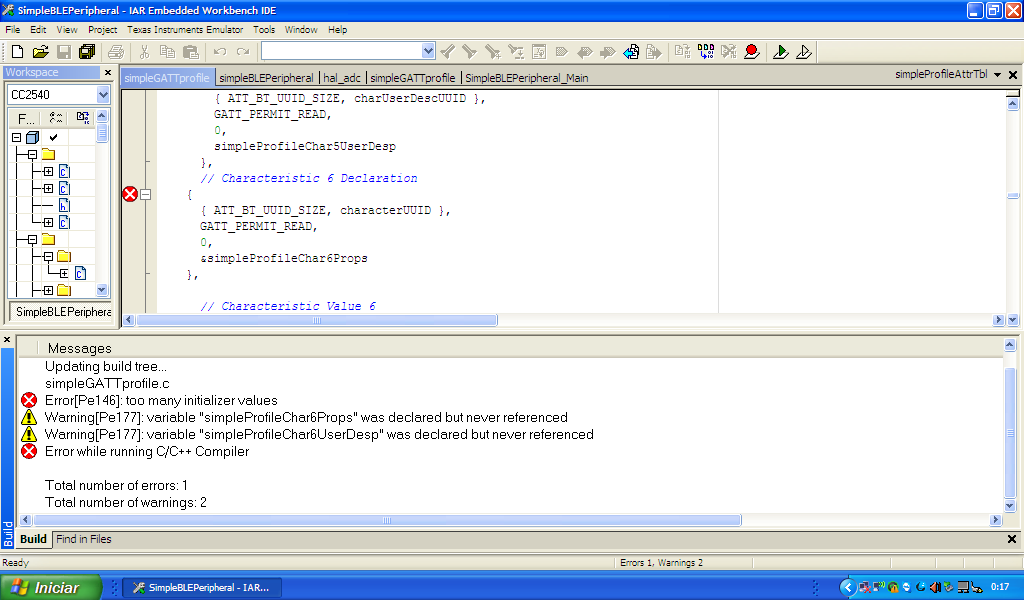The image size is (1024, 600).
Task: Click the Toggle Breakpoint red dot icon
Action: (x=752, y=52)
